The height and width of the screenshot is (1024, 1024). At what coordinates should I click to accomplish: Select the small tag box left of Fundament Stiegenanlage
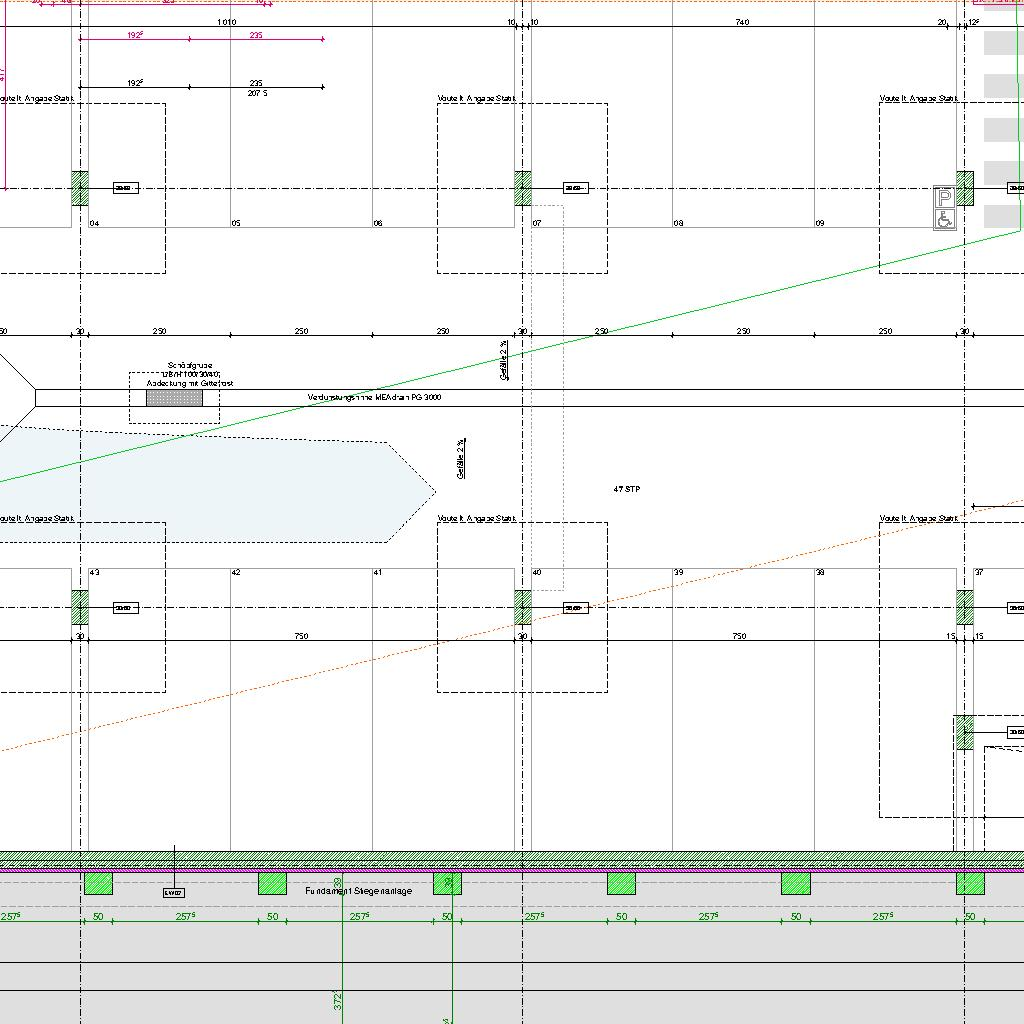[173, 892]
